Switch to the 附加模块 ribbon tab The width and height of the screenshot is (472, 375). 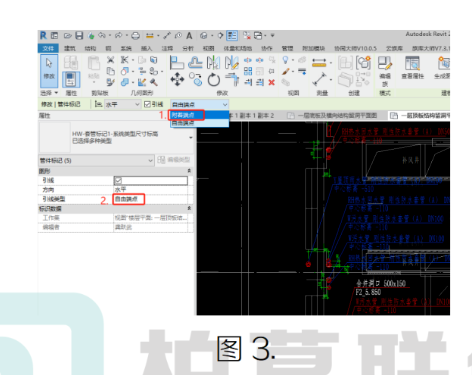[313, 48]
